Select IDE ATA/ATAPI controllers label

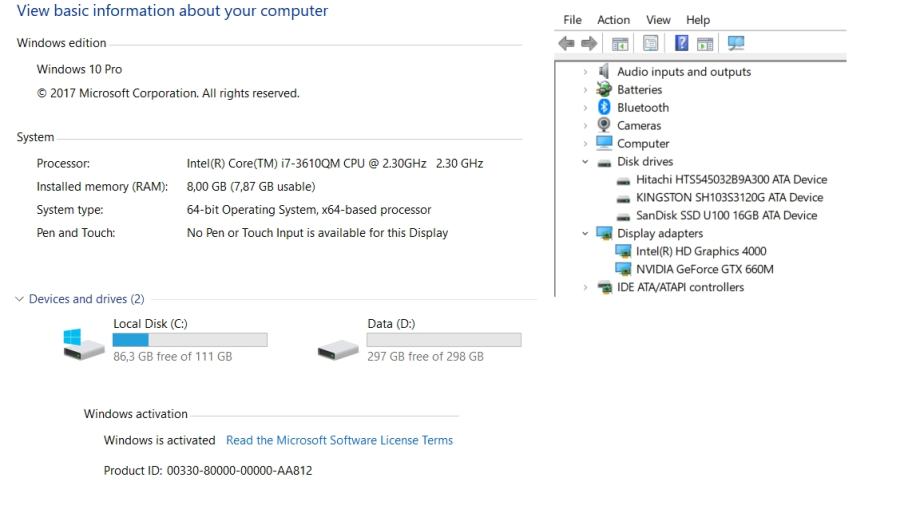coord(680,287)
